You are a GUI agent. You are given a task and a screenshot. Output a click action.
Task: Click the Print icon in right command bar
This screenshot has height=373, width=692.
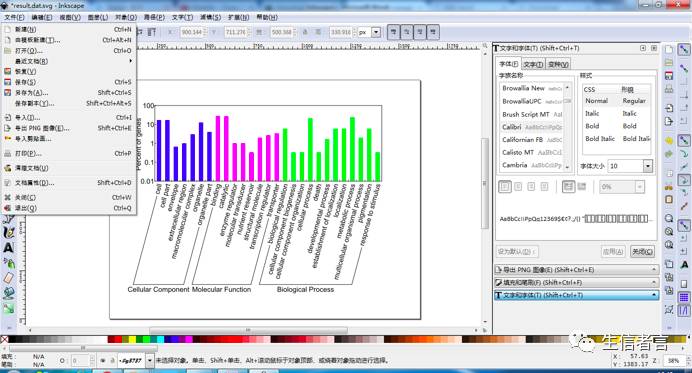coord(669,89)
